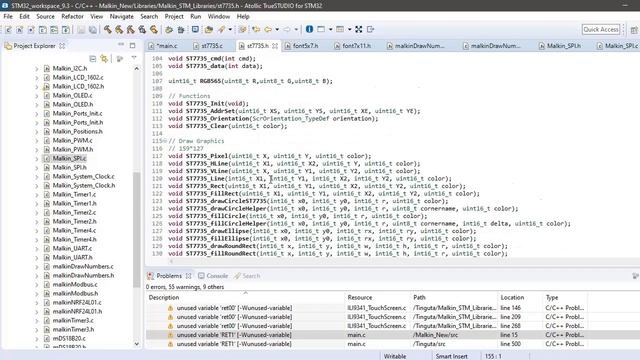Open the Window menu
The height and width of the screenshot is (360, 640).
coord(219,16)
